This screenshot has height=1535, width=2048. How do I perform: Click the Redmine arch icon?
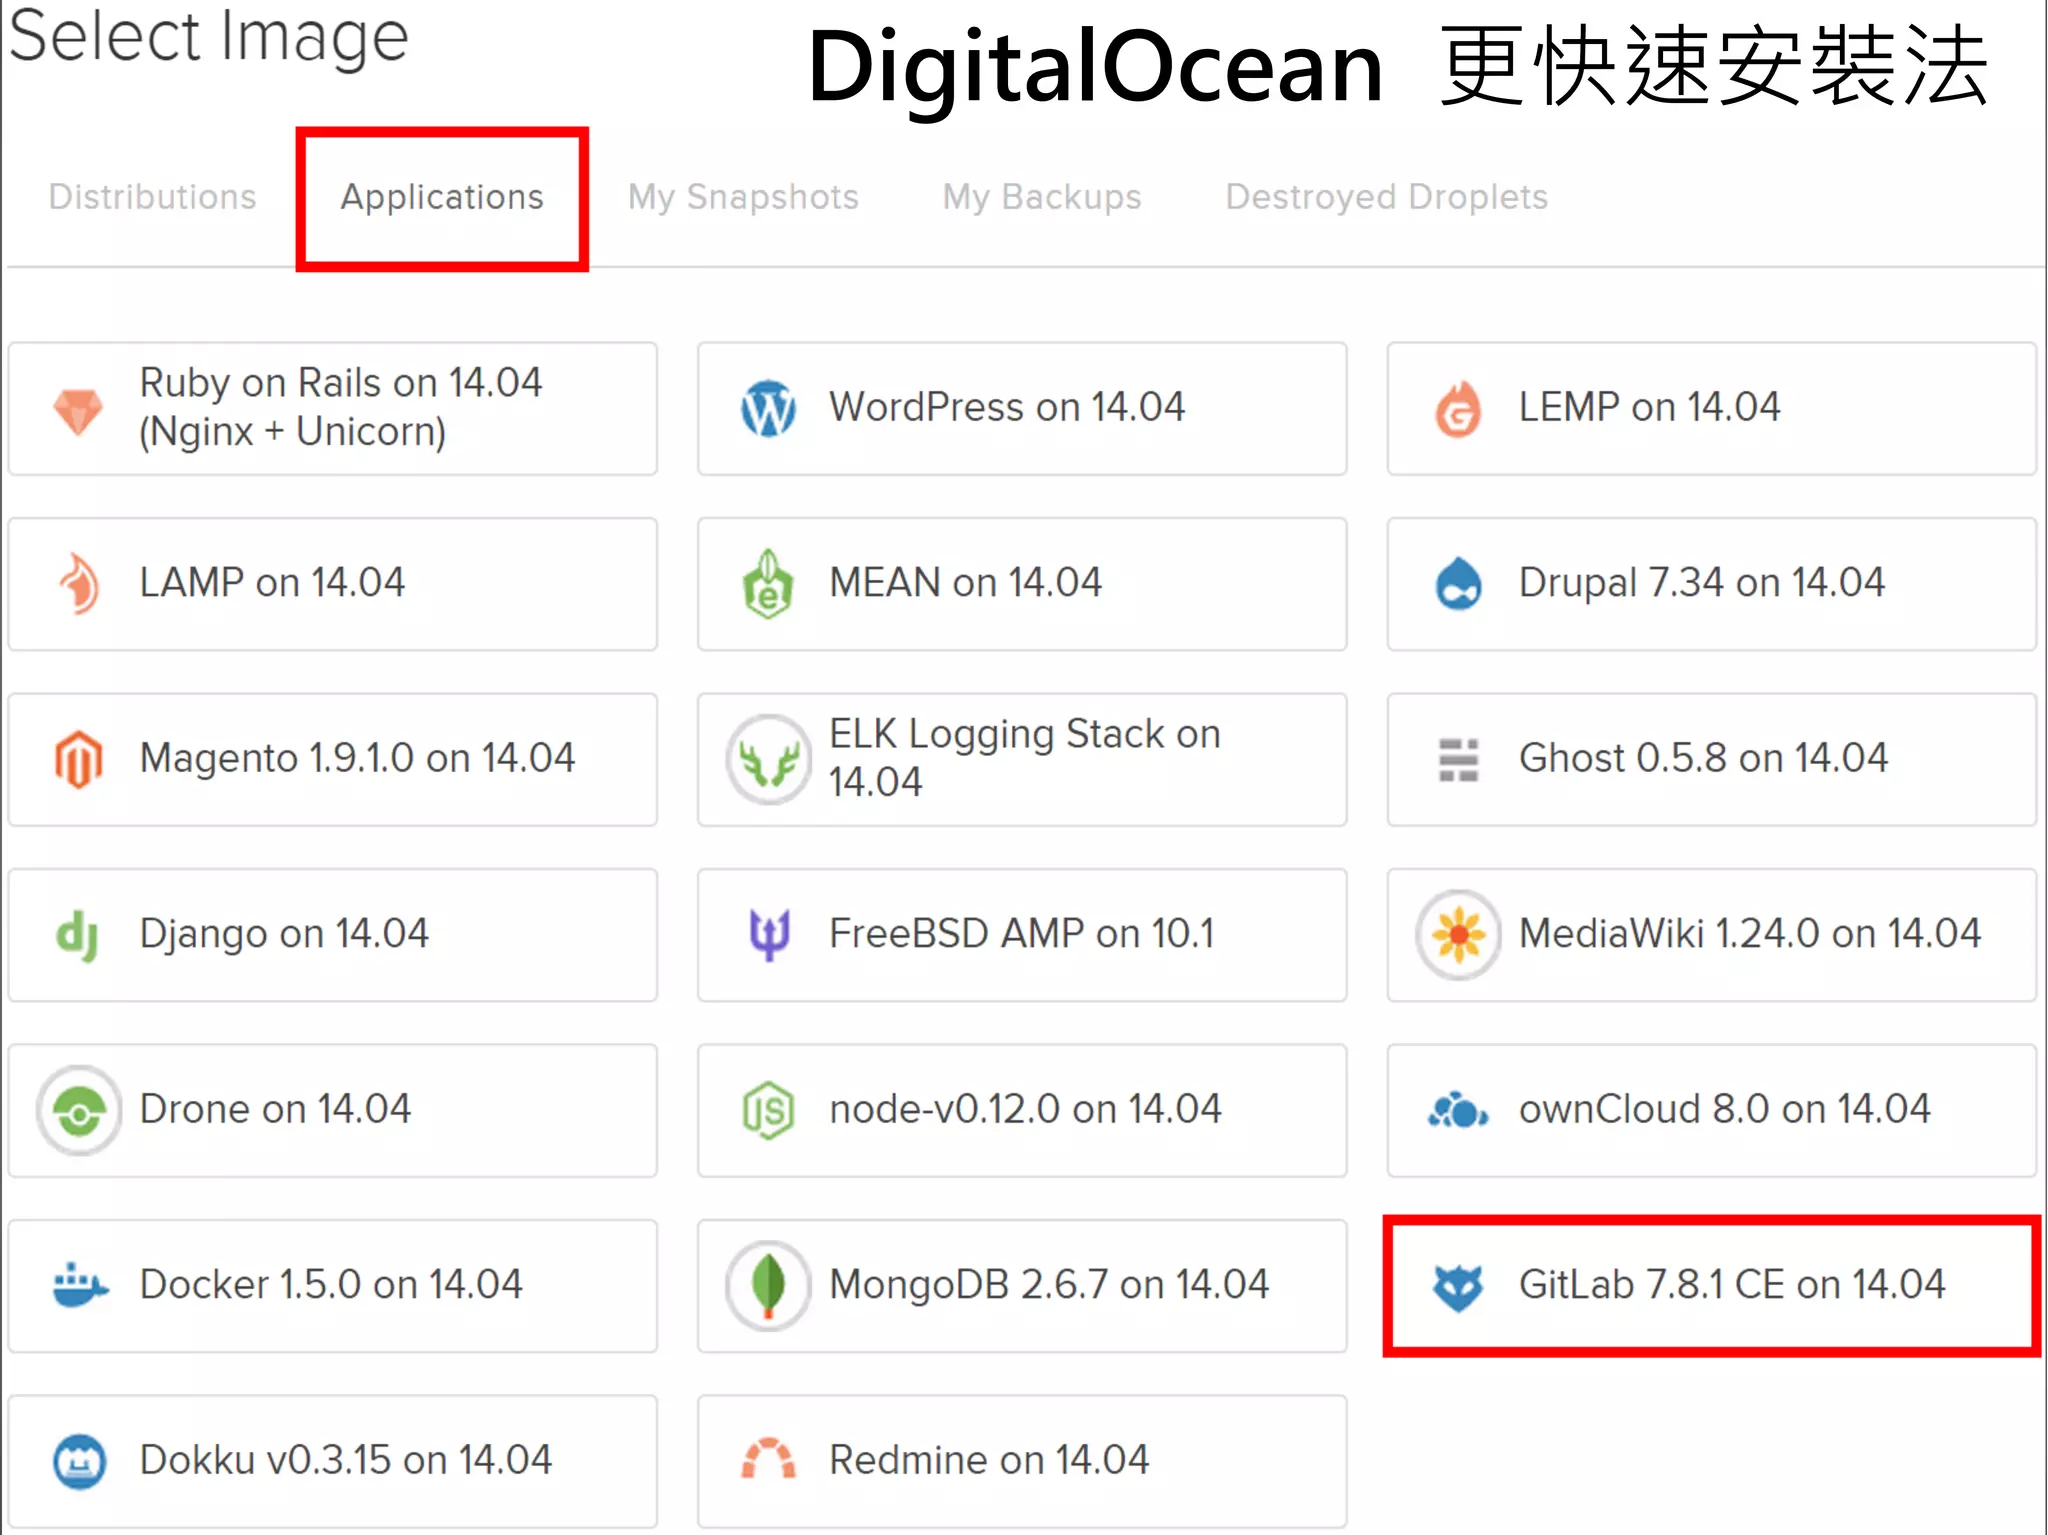tap(768, 1459)
